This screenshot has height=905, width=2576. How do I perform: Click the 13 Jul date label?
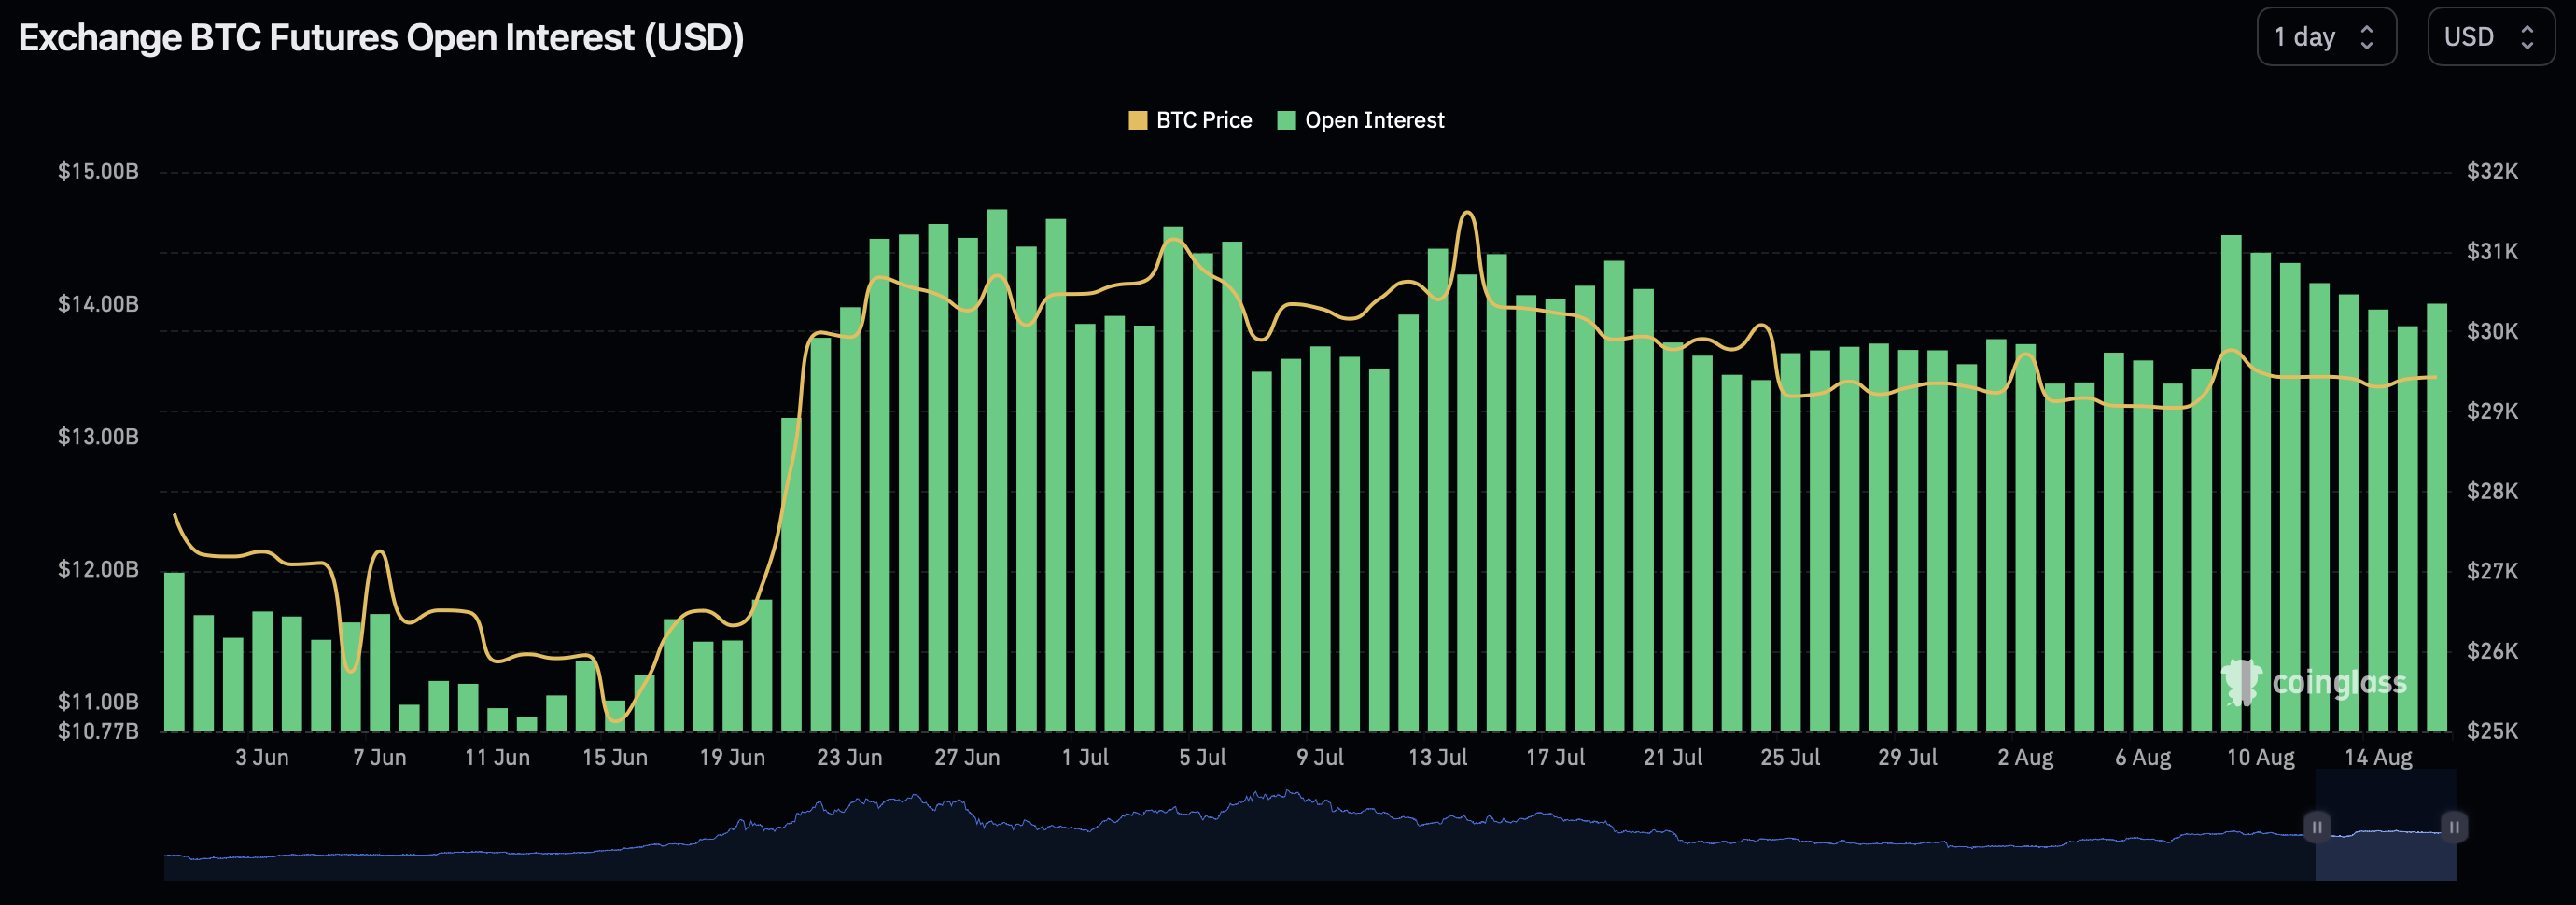1438,758
